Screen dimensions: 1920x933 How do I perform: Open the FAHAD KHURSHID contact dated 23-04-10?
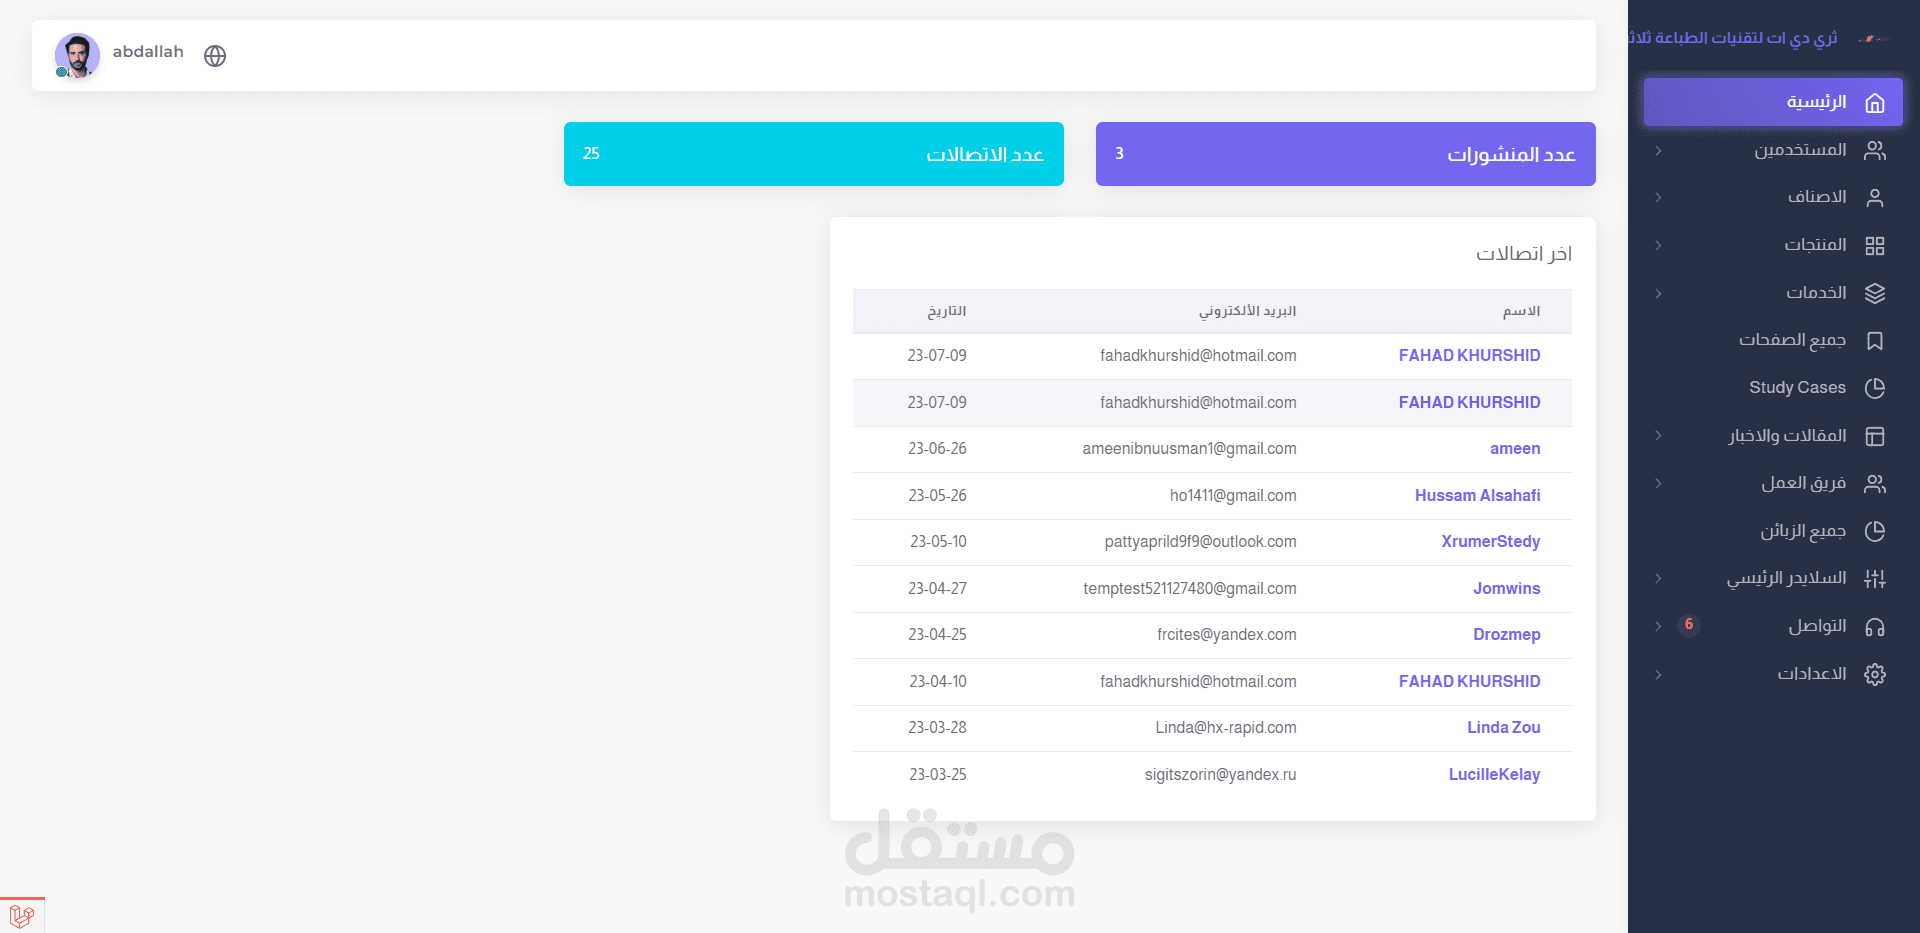click(1469, 681)
